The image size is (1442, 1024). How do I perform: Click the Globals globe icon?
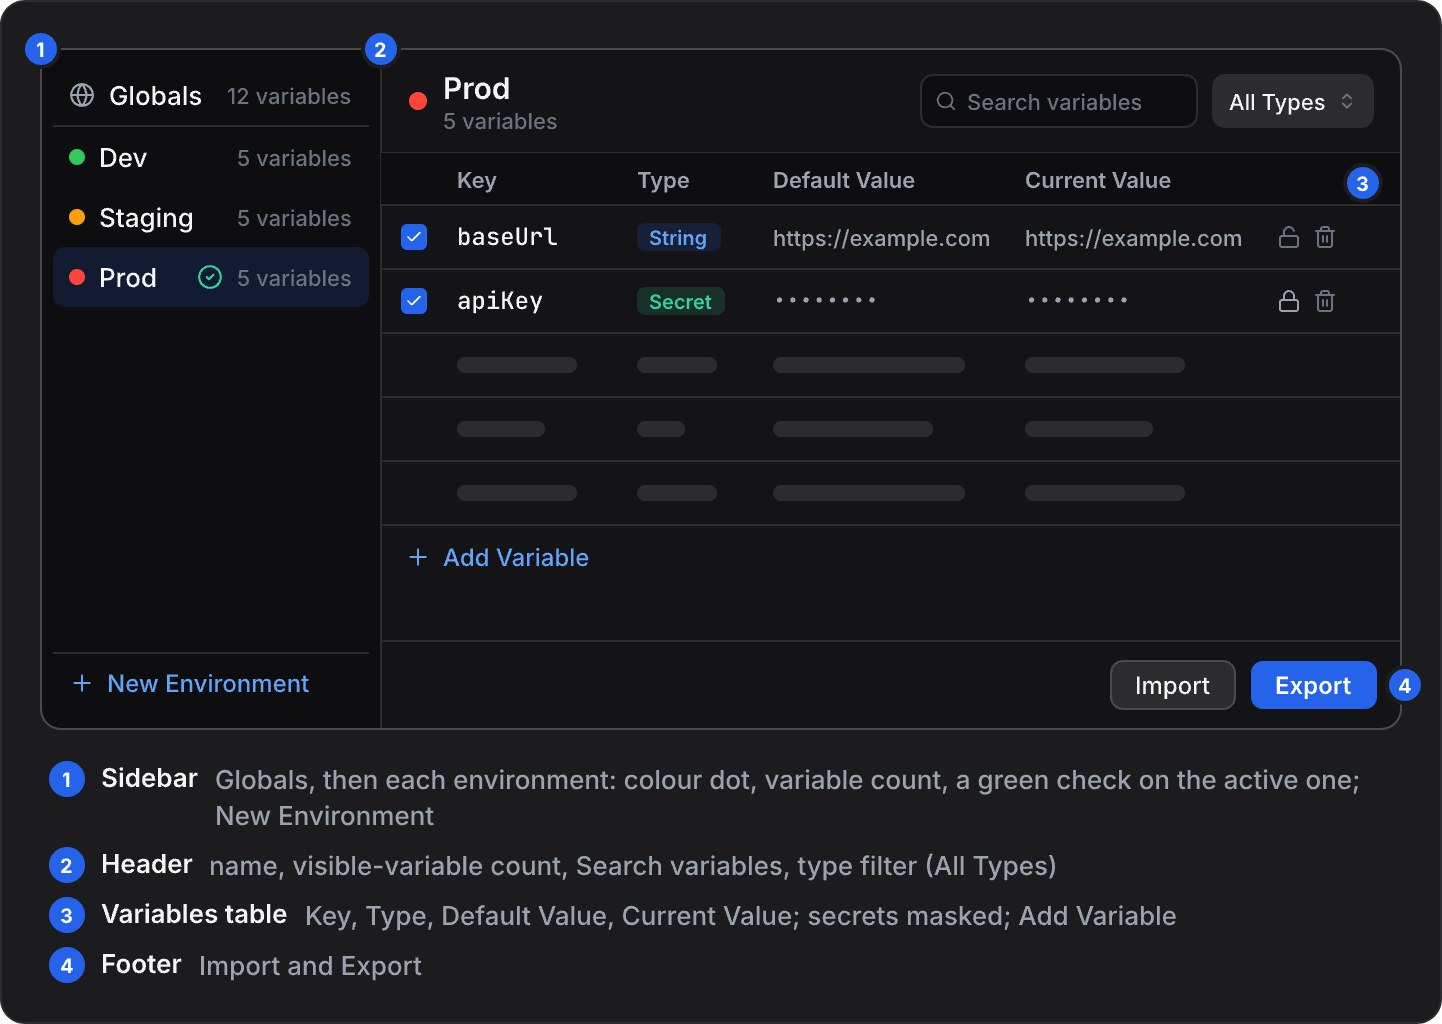82,95
